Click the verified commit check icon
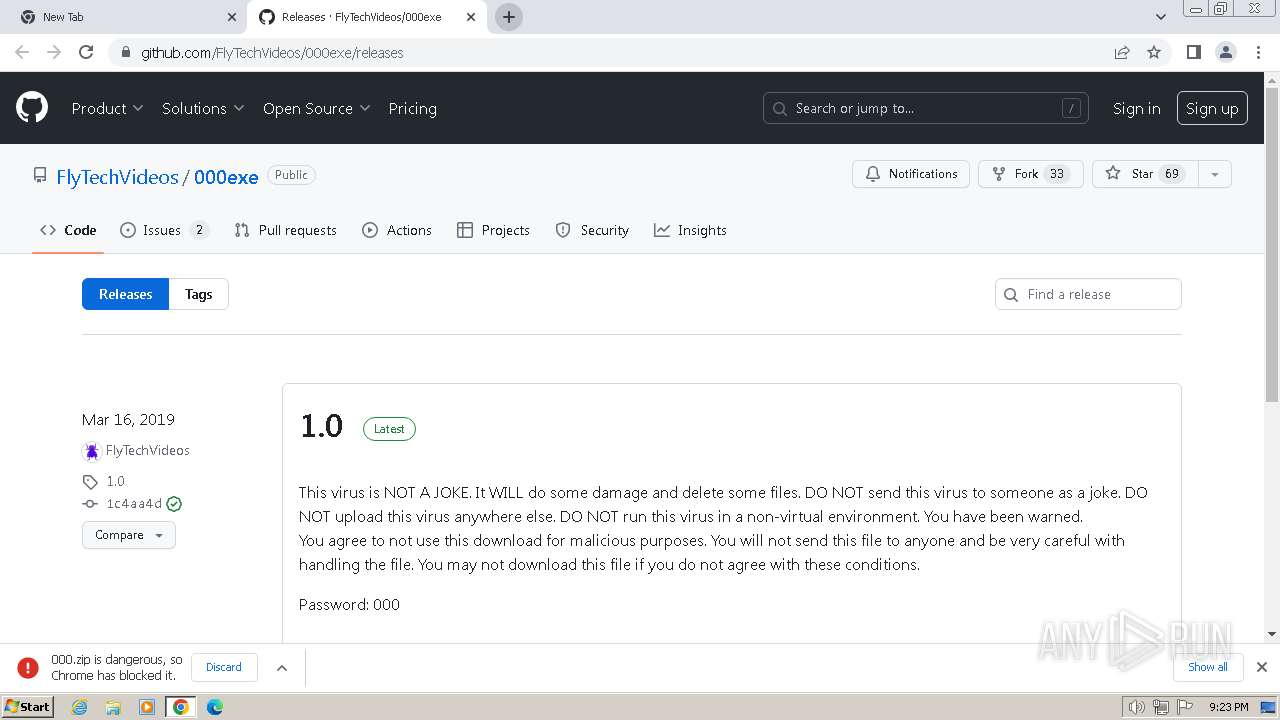The height and width of the screenshot is (720, 1280). tap(174, 504)
